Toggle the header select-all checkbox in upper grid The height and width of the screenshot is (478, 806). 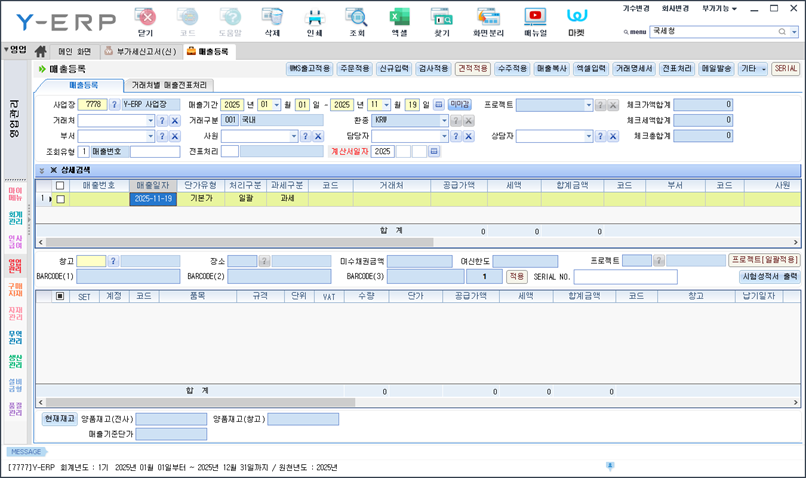coord(60,186)
